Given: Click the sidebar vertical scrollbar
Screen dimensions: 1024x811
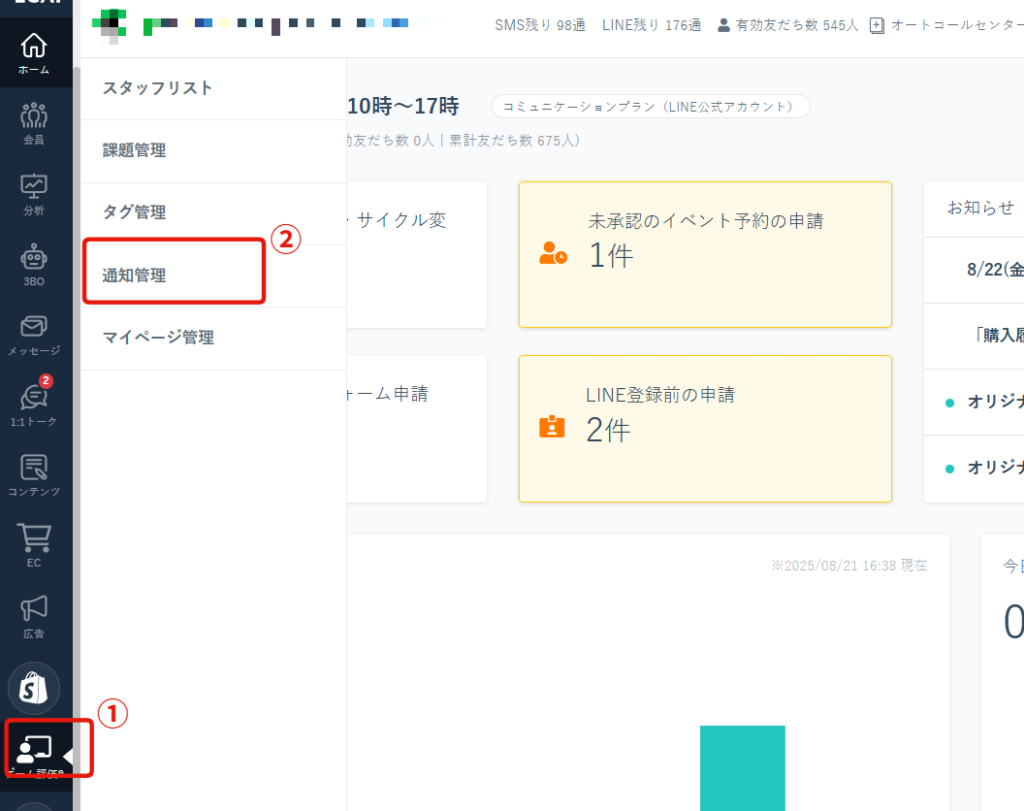Looking at the screenshot, I should coord(76,437).
